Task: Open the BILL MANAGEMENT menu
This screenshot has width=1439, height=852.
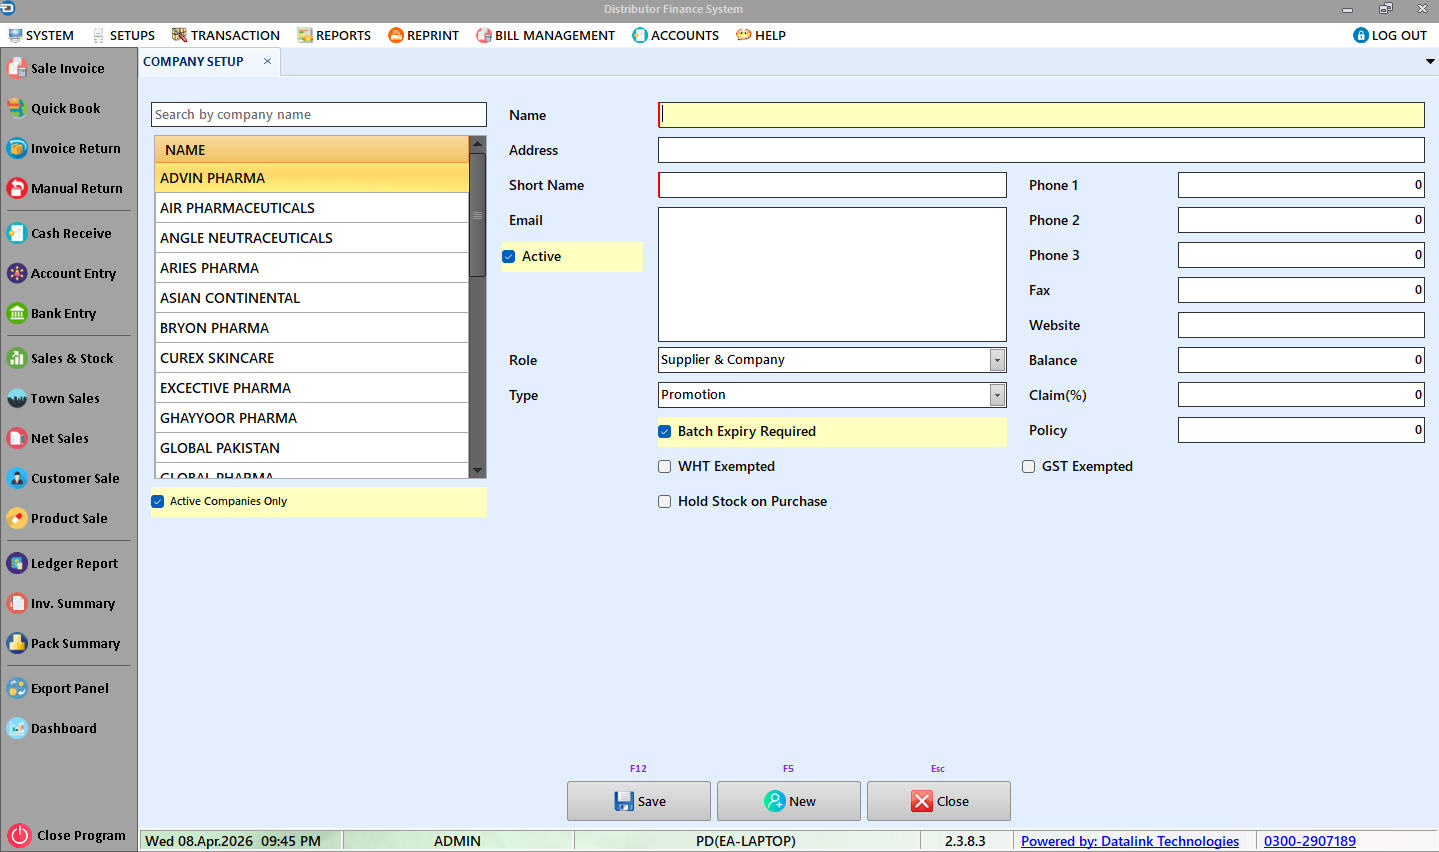Action: click(546, 35)
